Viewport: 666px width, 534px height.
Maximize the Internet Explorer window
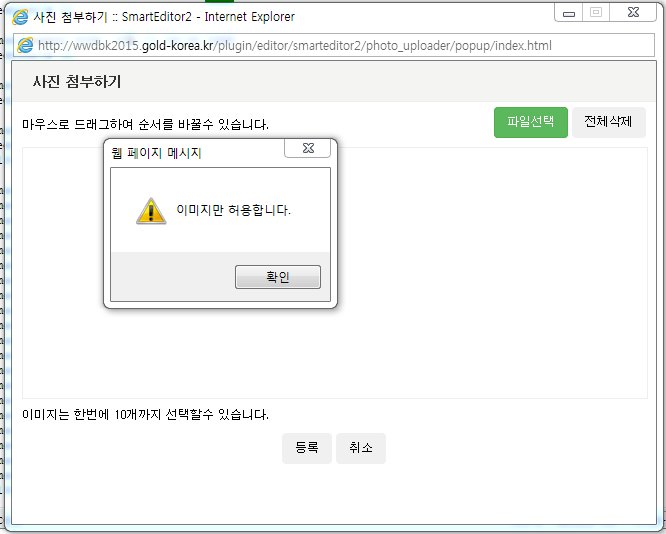[x=596, y=13]
